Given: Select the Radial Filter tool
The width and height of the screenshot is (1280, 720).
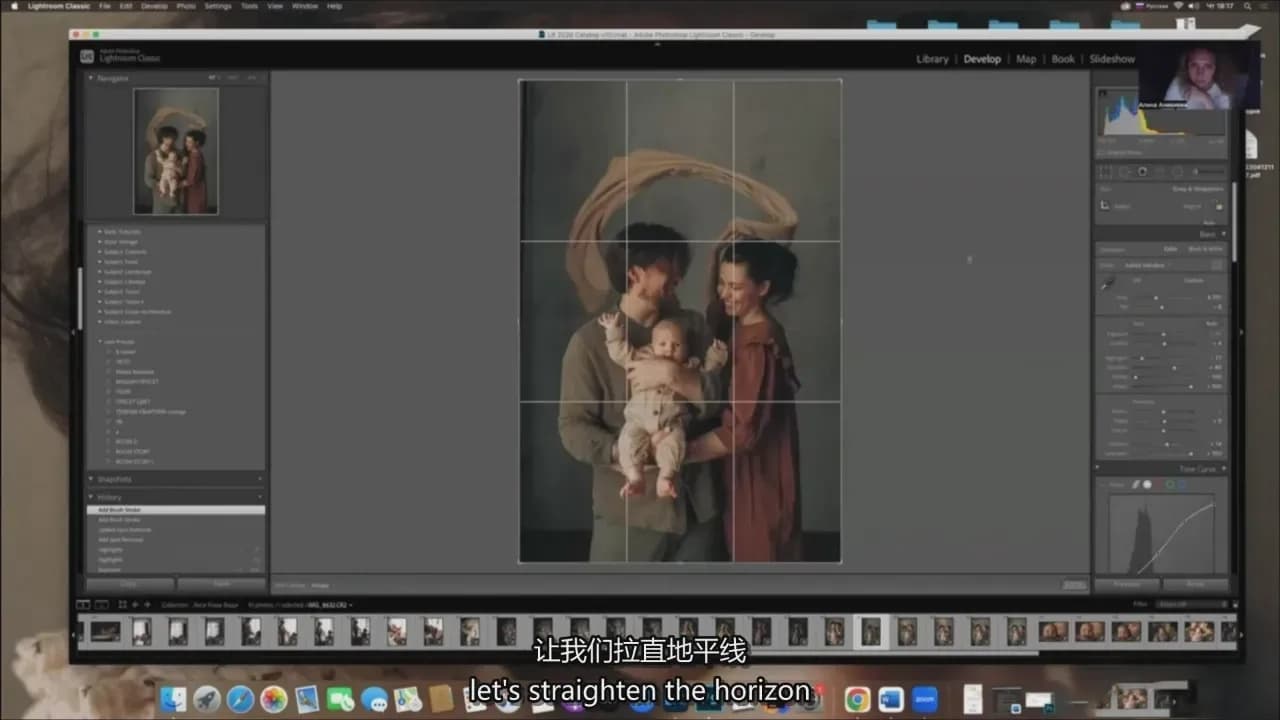Looking at the screenshot, I should click(x=1176, y=172).
